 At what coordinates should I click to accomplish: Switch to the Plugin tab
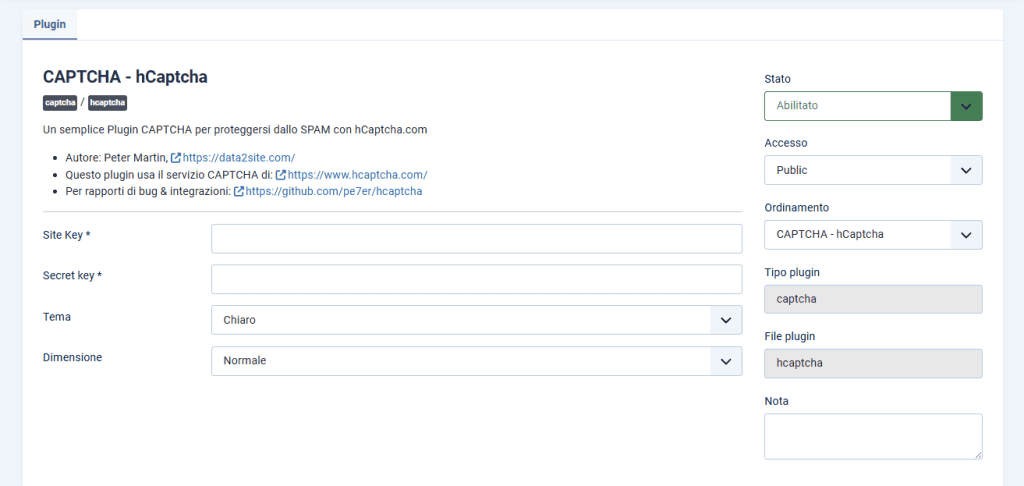pos(50,23)
